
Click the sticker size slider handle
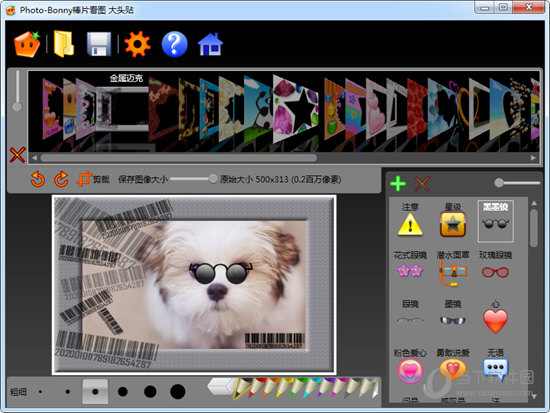(x=499, y=182)
